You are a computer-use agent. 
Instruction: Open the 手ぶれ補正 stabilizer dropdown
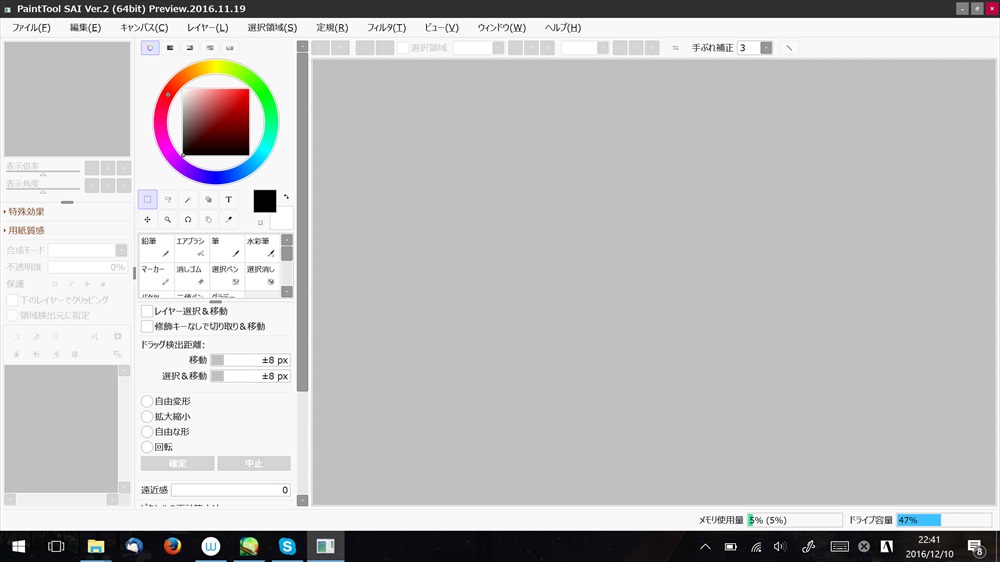click(766, 47)
